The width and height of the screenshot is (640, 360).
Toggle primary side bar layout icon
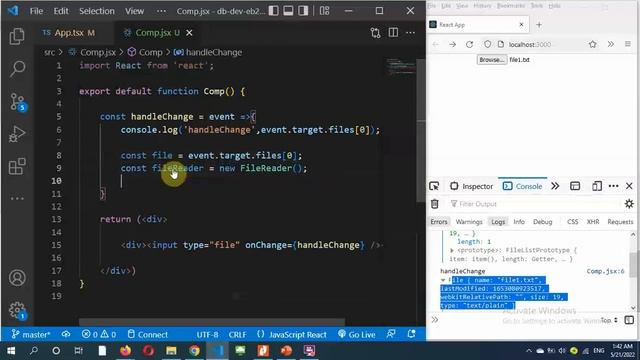click(273, 11)
